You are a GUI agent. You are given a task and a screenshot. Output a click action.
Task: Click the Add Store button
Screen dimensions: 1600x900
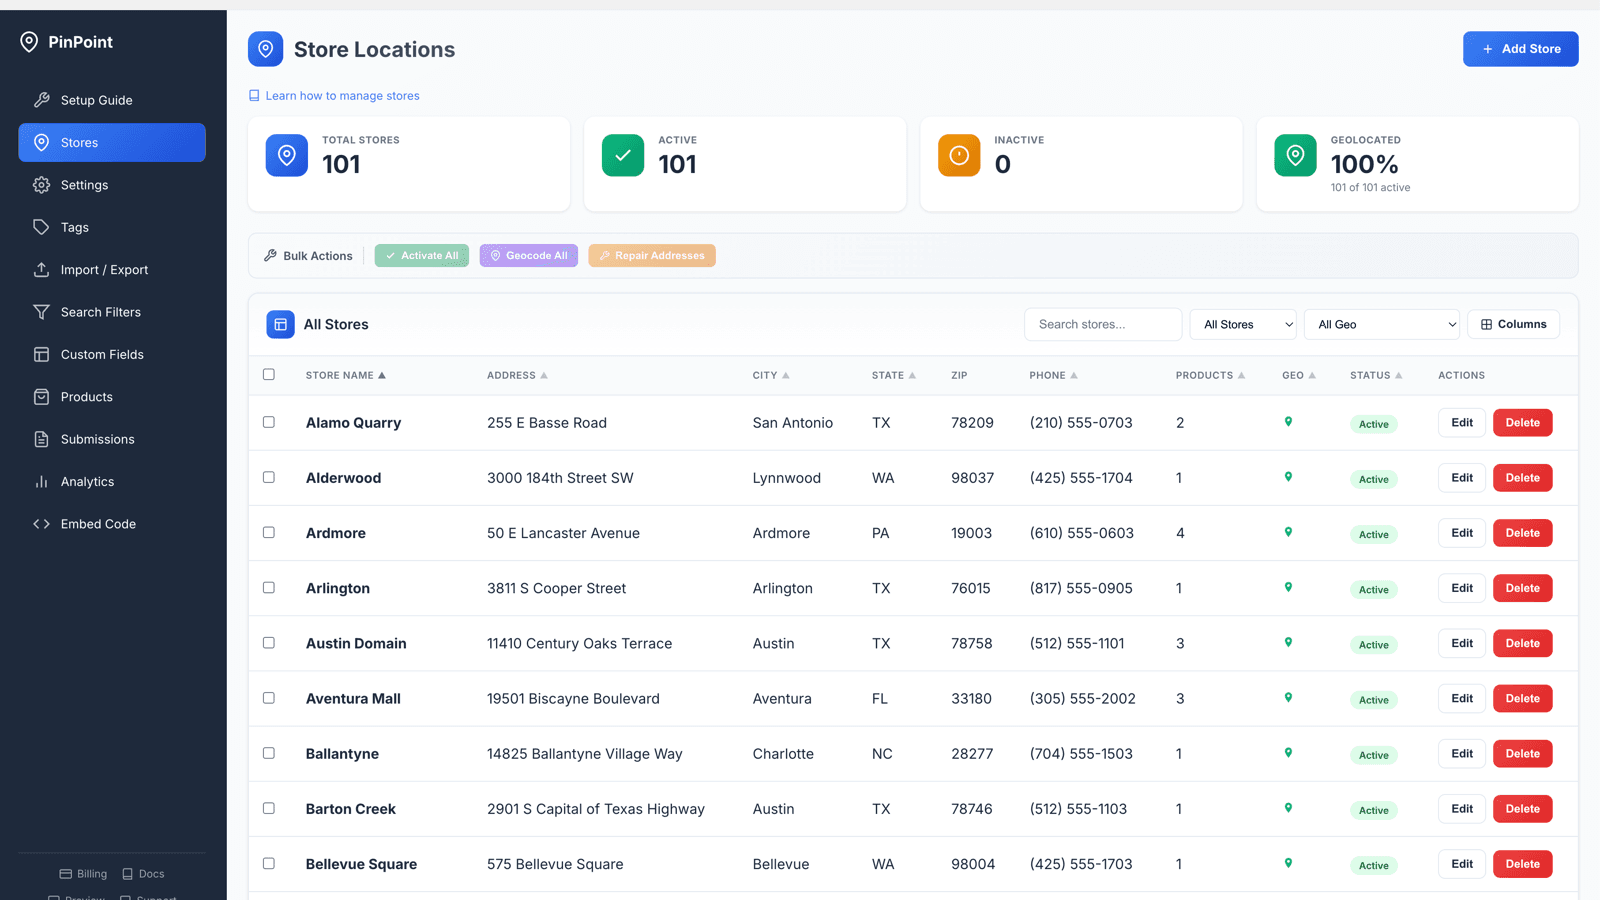click(x=1520, y=49)
